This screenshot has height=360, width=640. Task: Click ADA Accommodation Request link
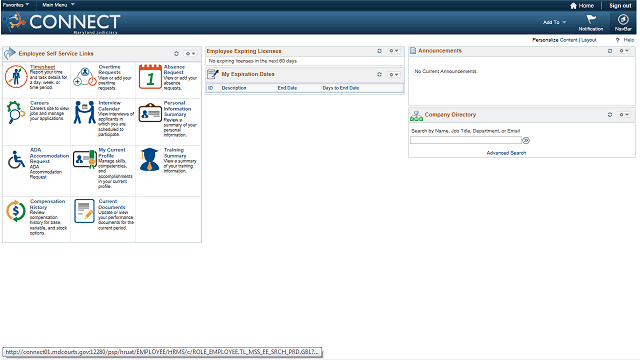coord(49,156)
